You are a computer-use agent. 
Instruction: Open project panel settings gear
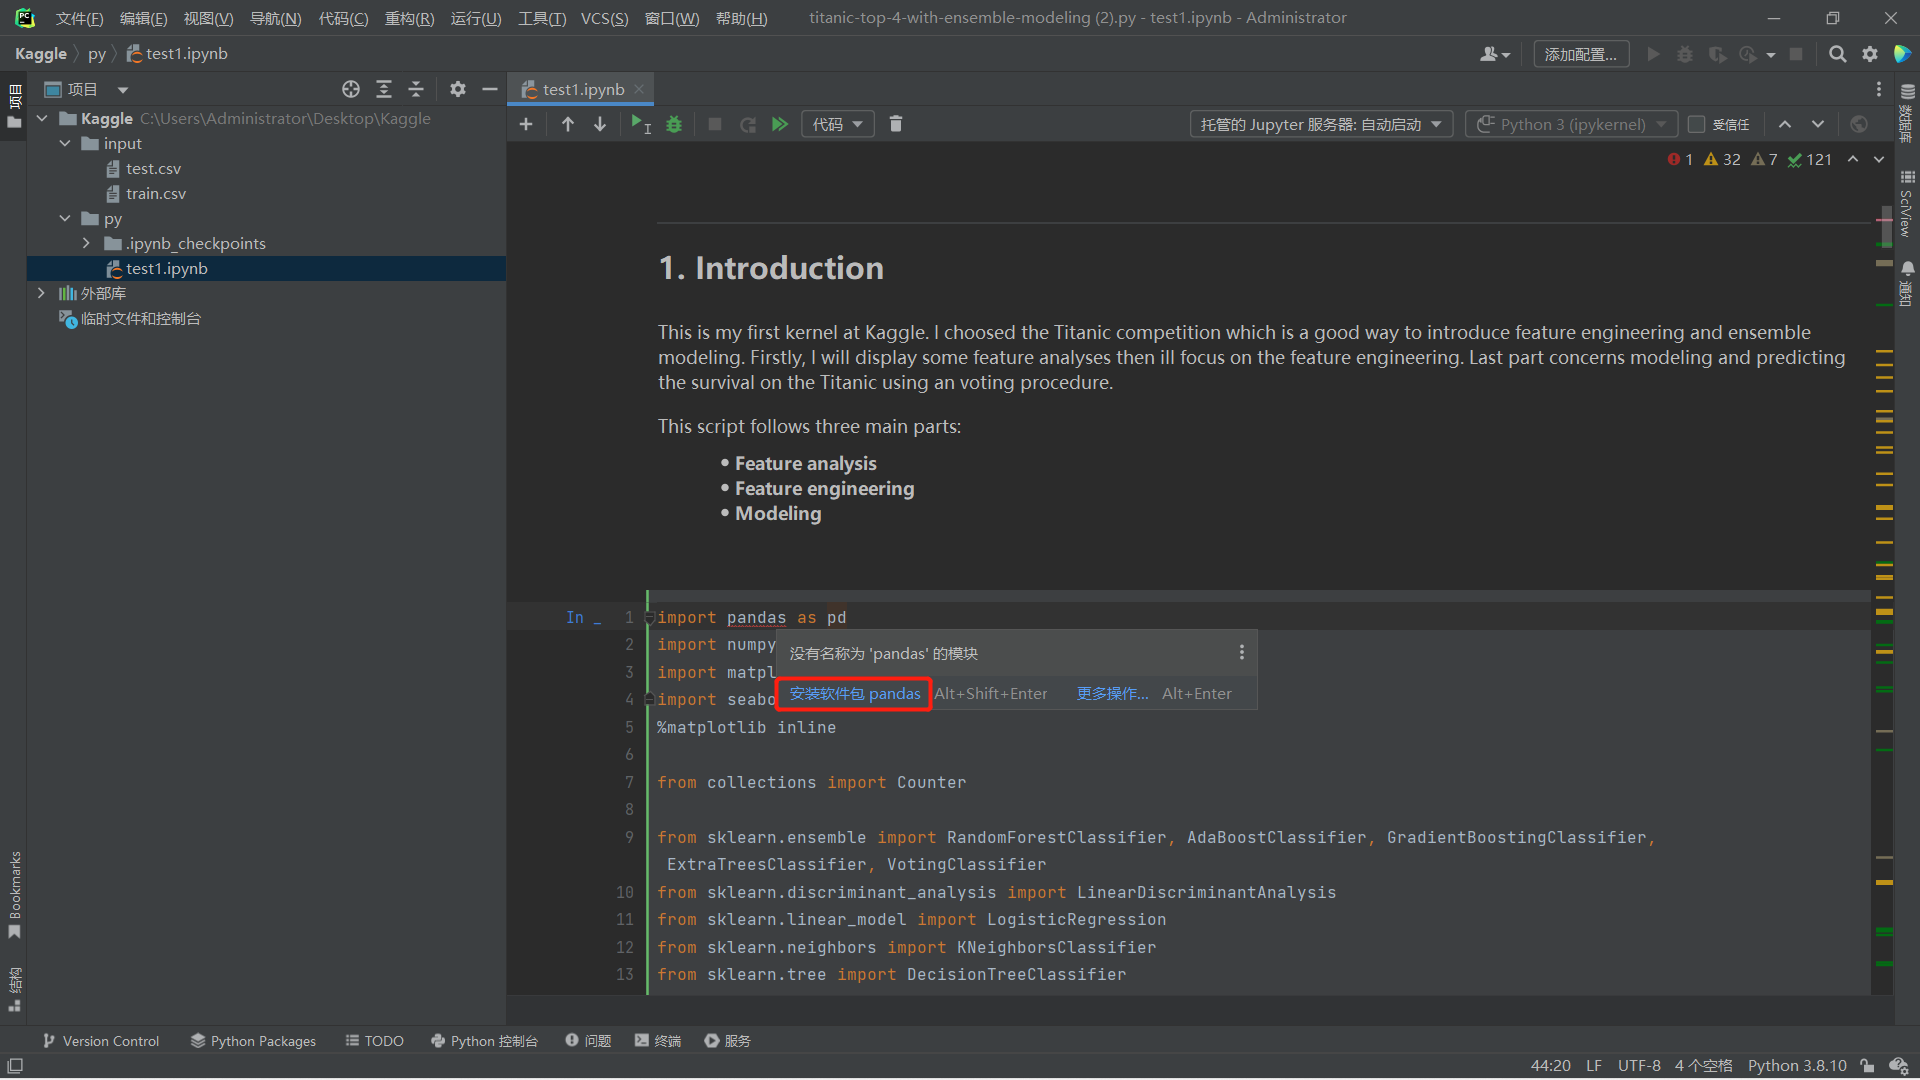[x=458, y=89]
